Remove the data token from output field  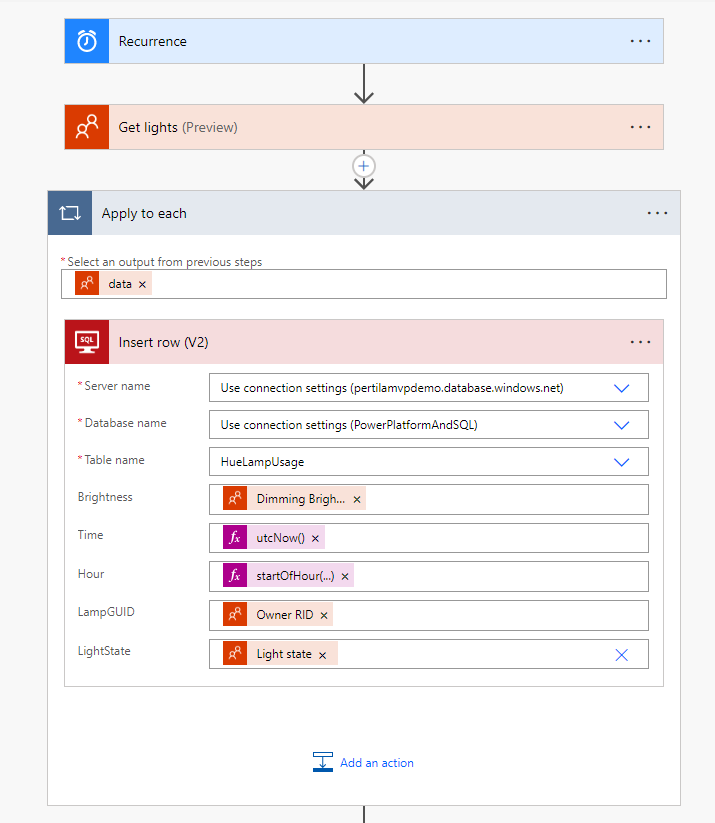pos(142,285)
